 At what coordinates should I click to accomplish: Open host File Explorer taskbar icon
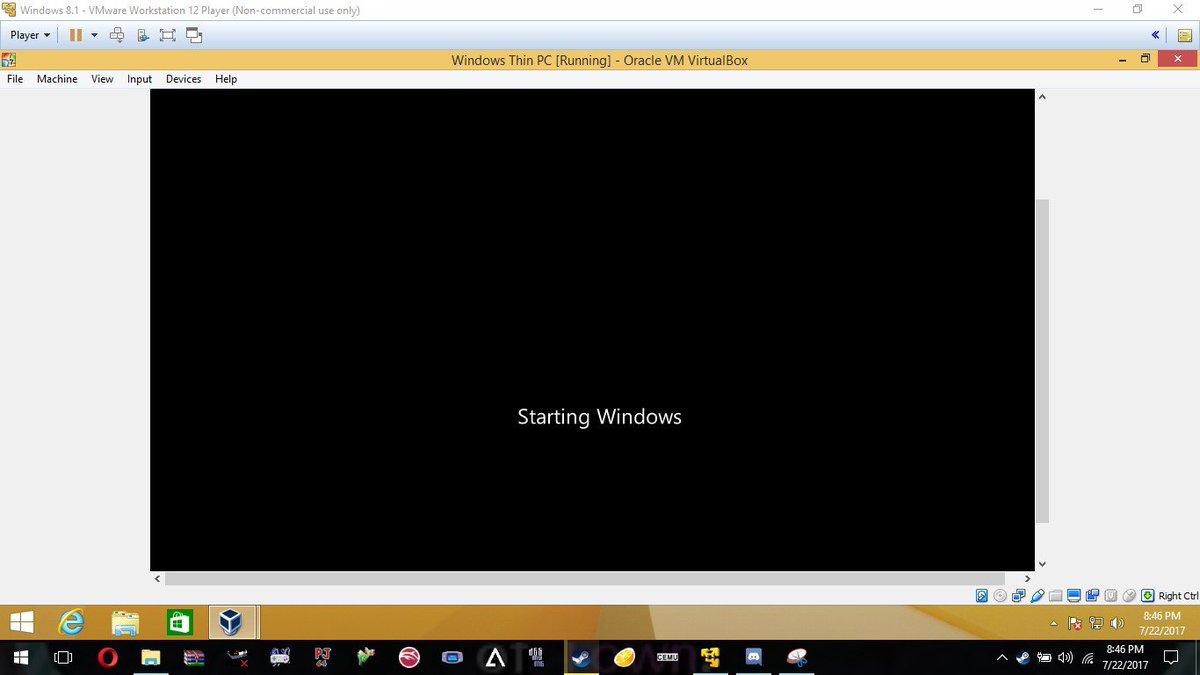click(x=151, y=658)
